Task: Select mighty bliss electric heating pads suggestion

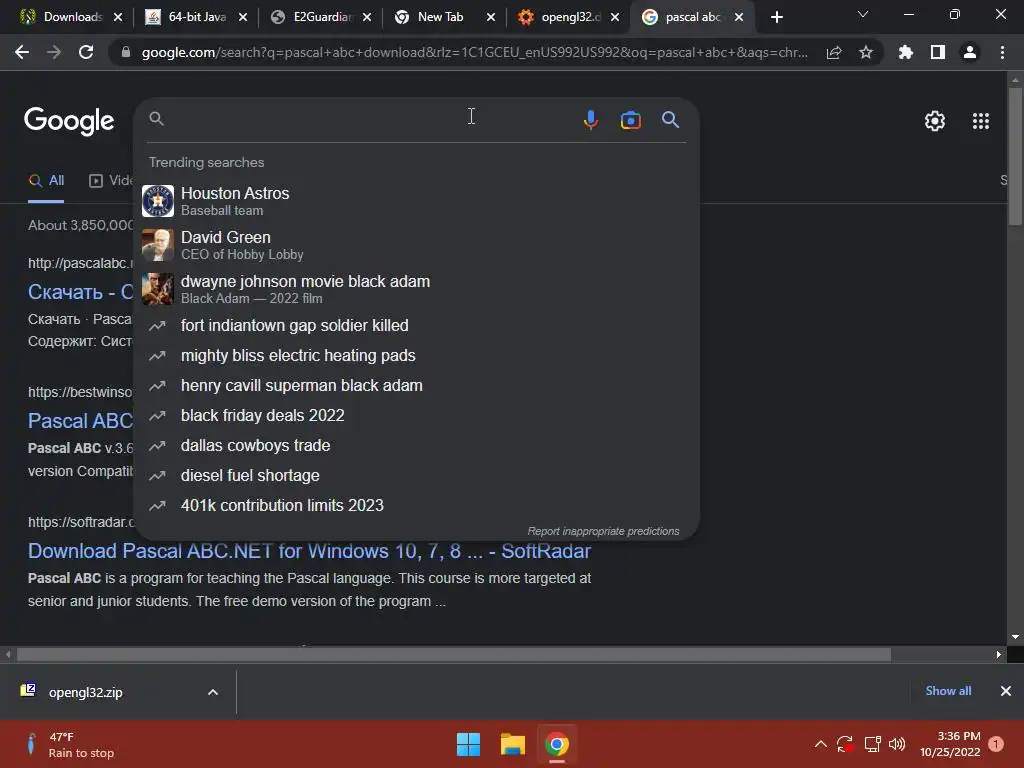Action: [416, 355]
